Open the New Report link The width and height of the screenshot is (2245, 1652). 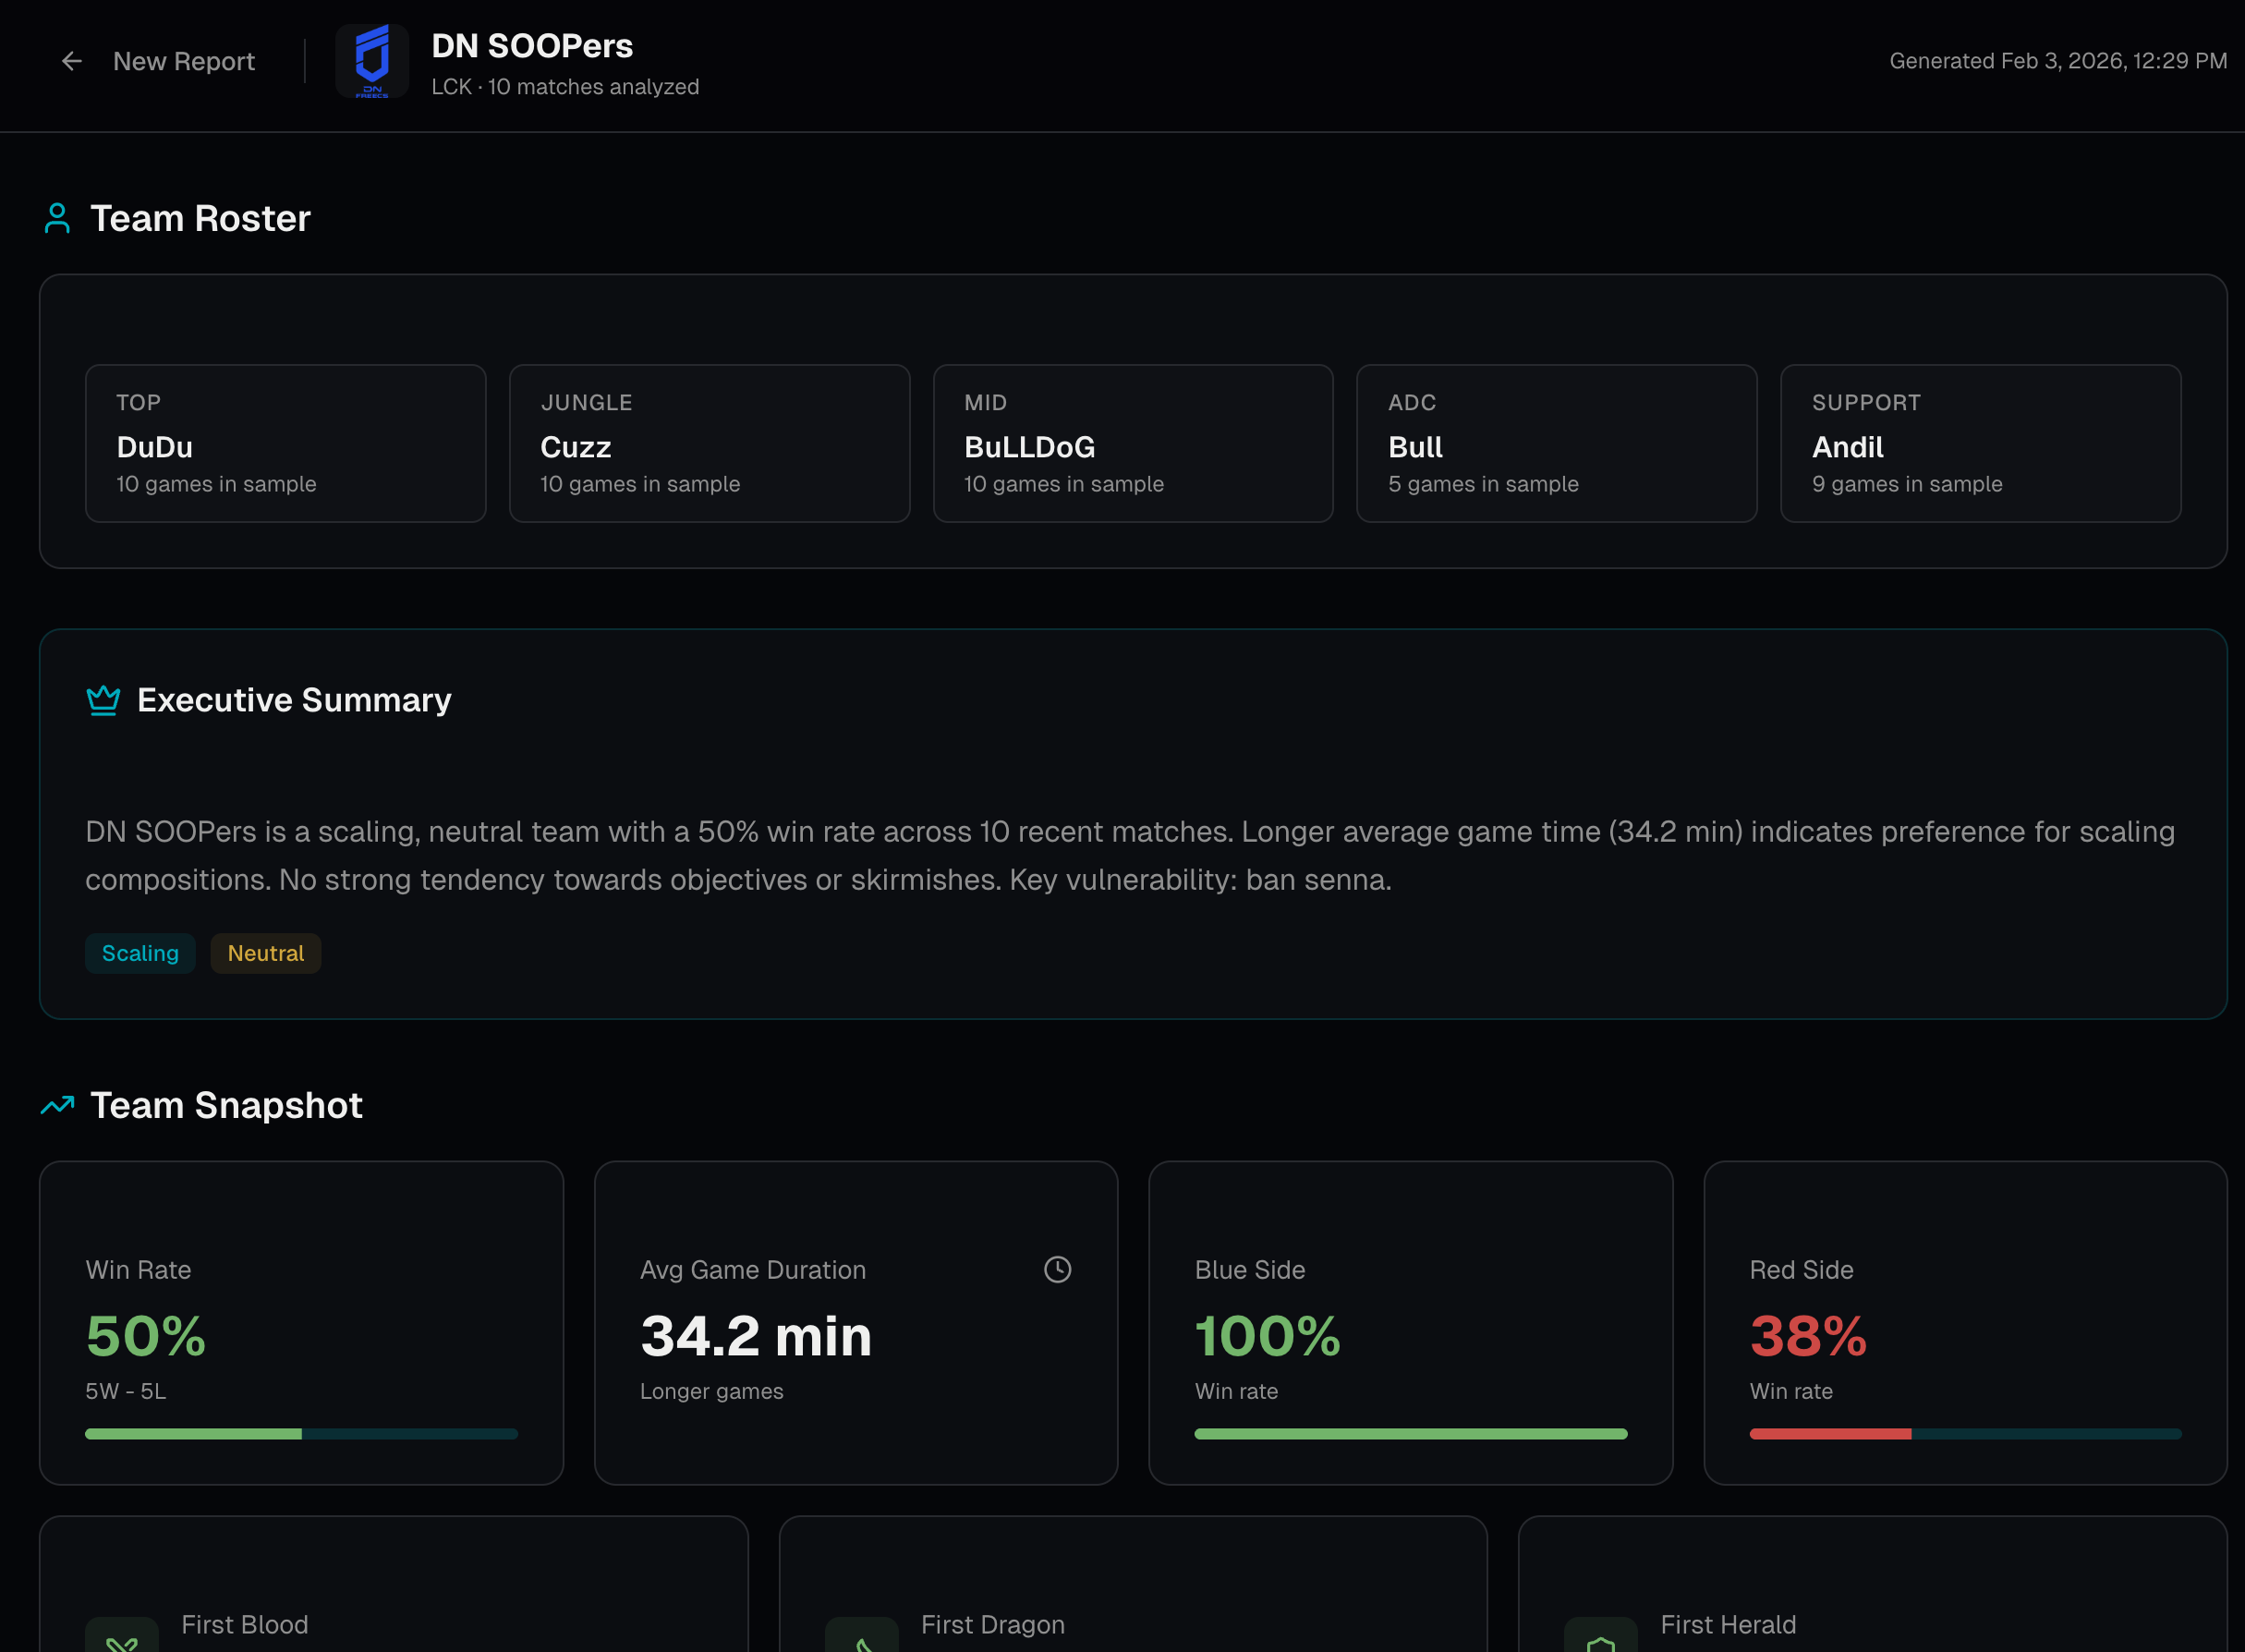[183, 61]
